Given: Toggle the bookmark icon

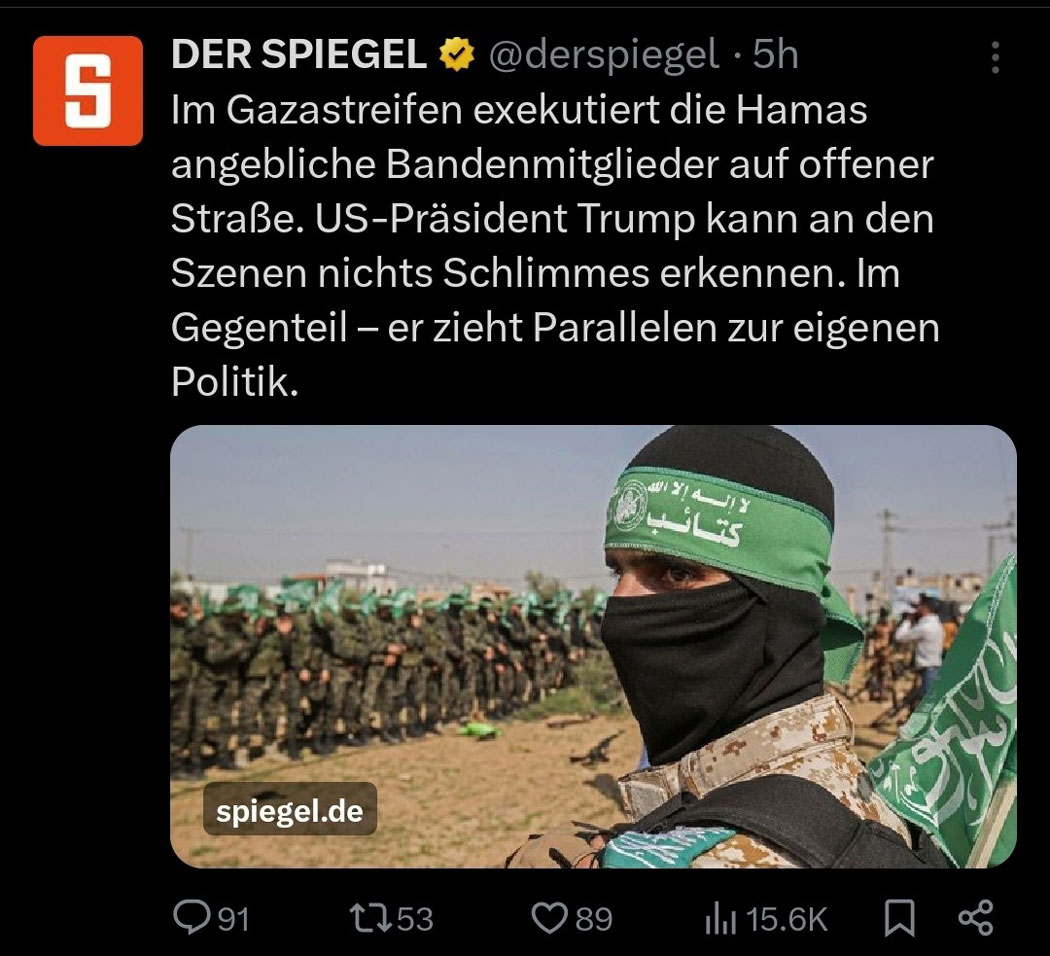Looking at the screenshot, I should click(x=899, y=918).
